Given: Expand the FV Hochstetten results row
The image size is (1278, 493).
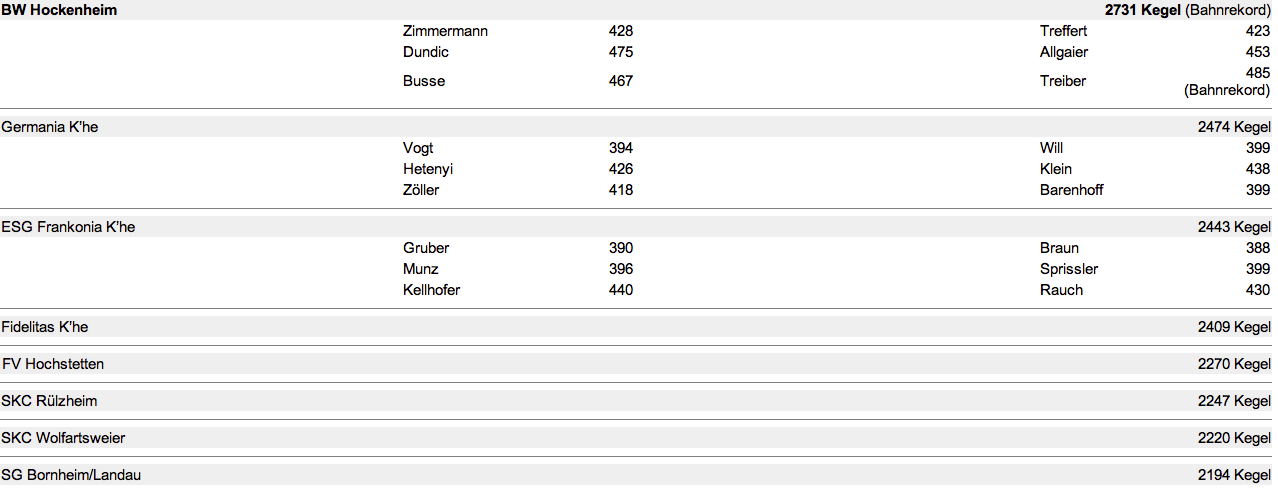Looking at the screenshot, I should click(x=53, y=364).
